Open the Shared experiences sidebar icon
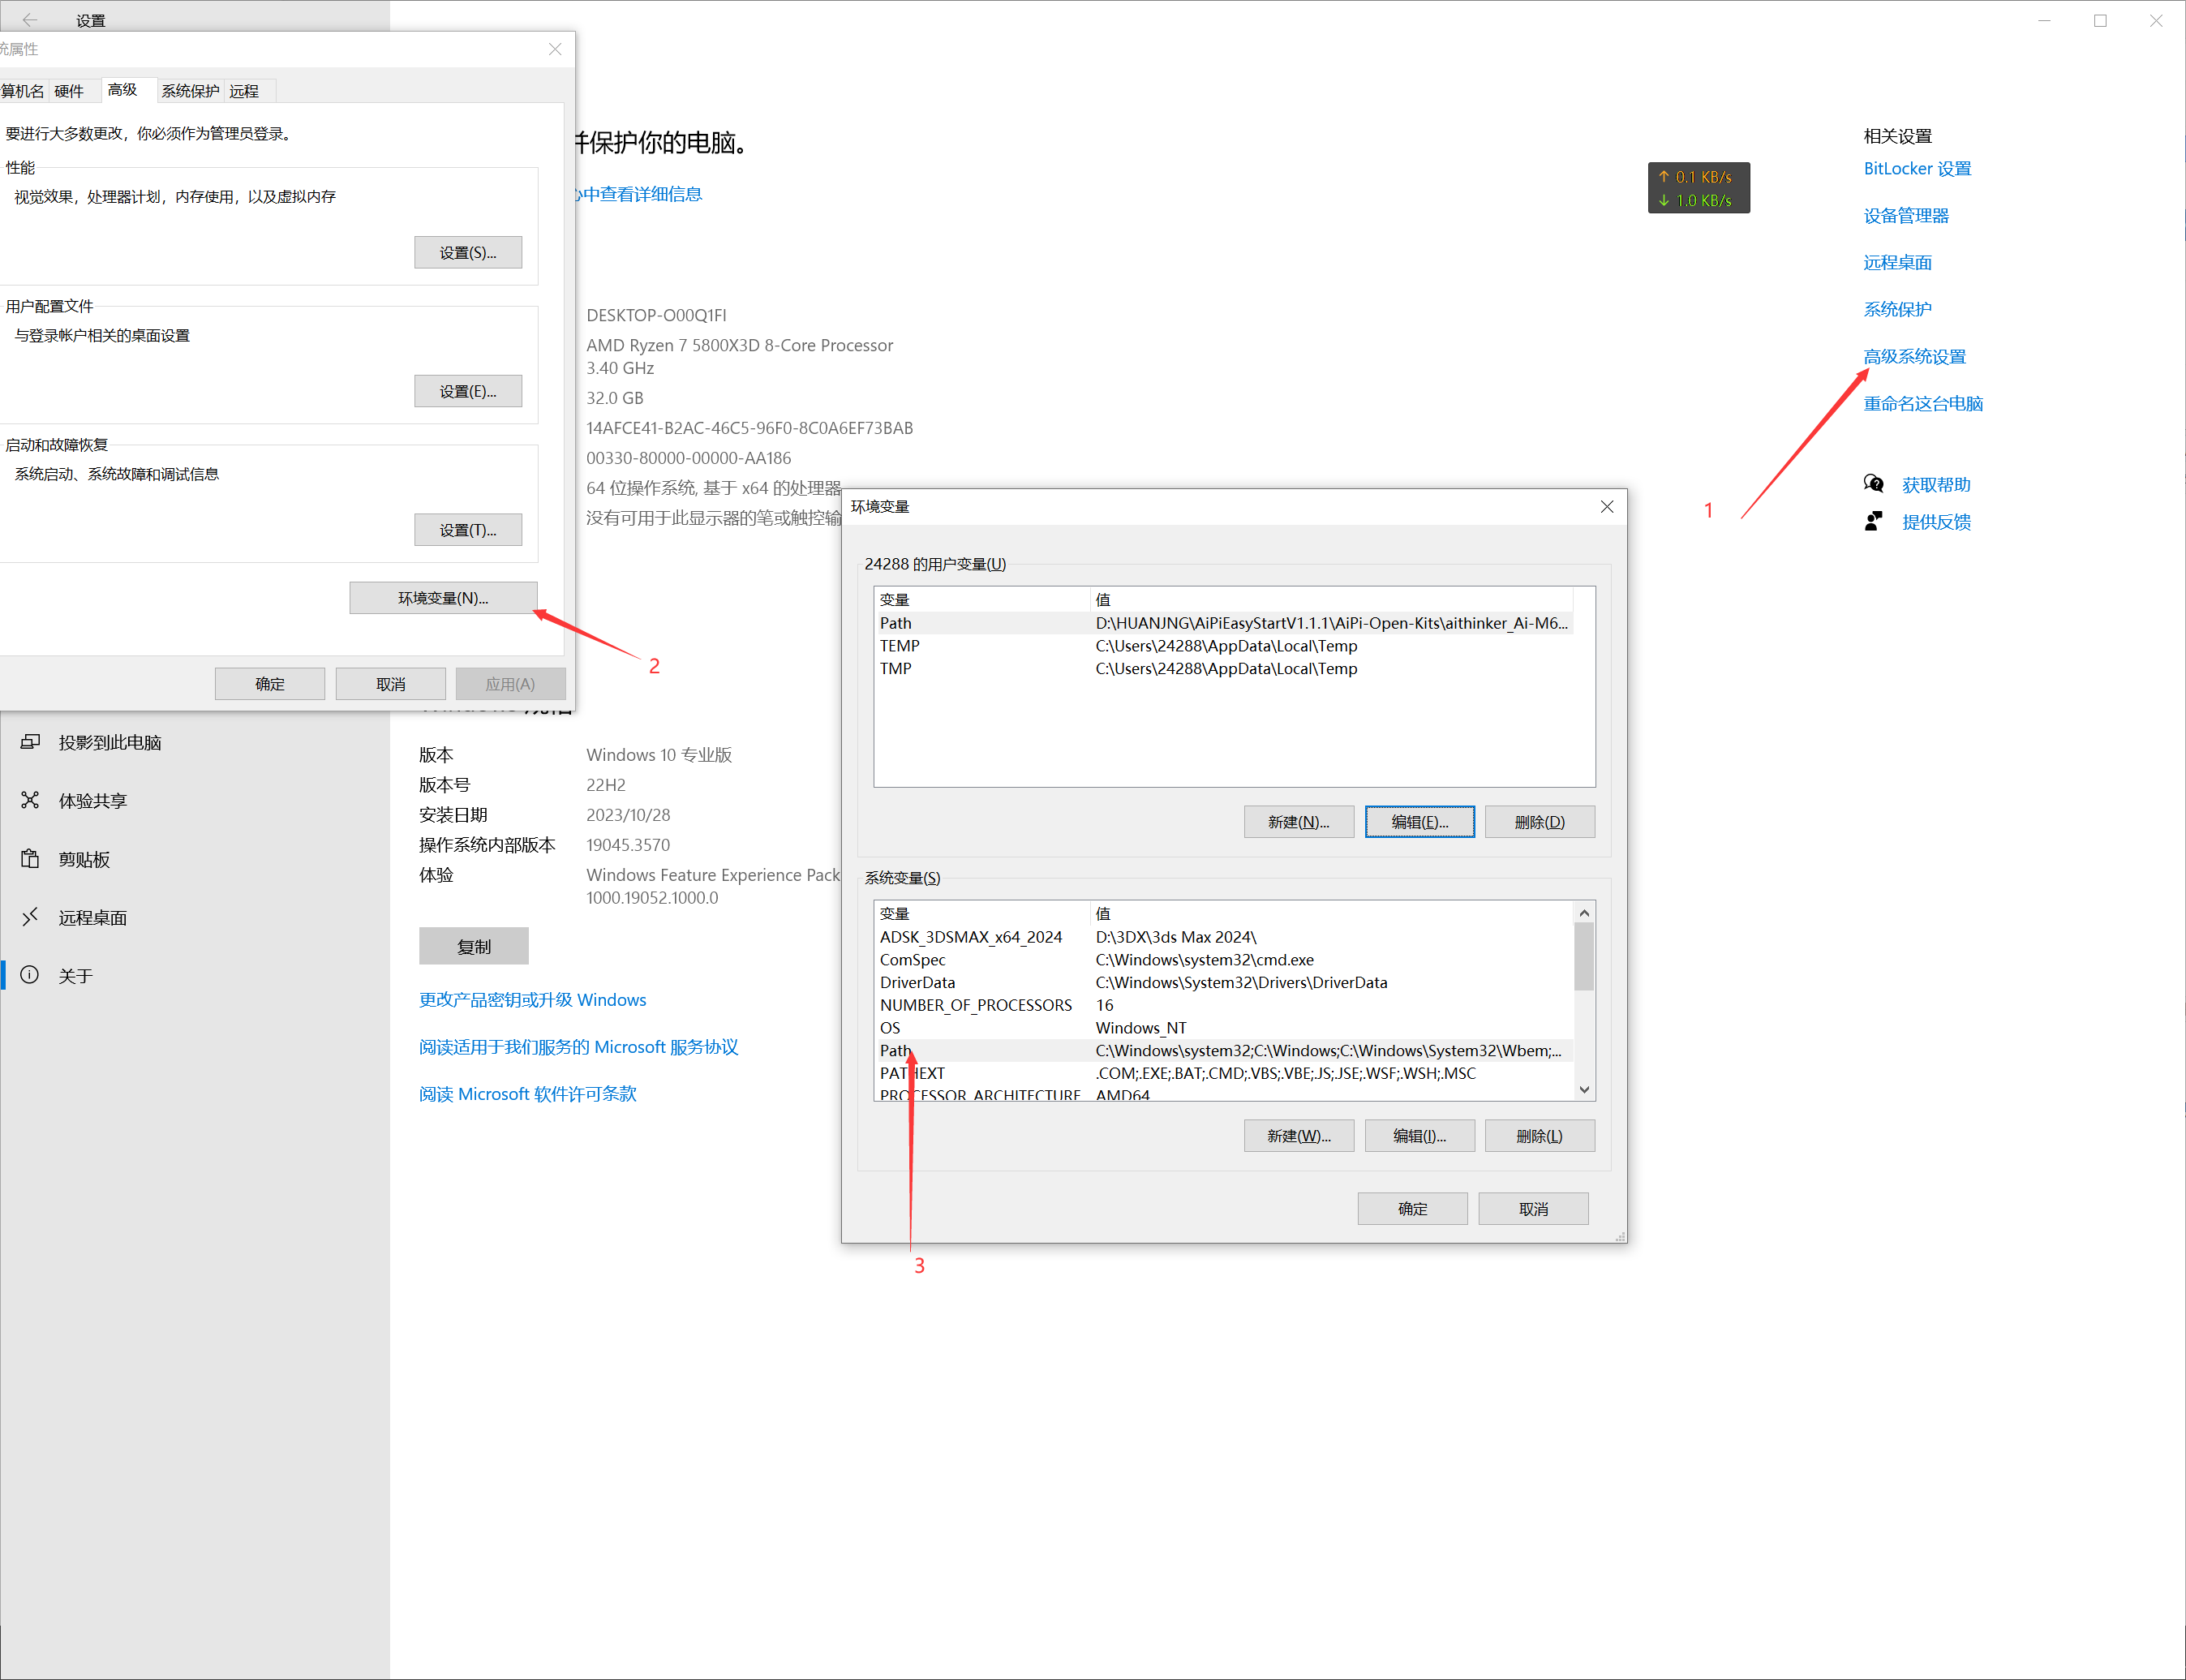 click(x=30, y=800)
